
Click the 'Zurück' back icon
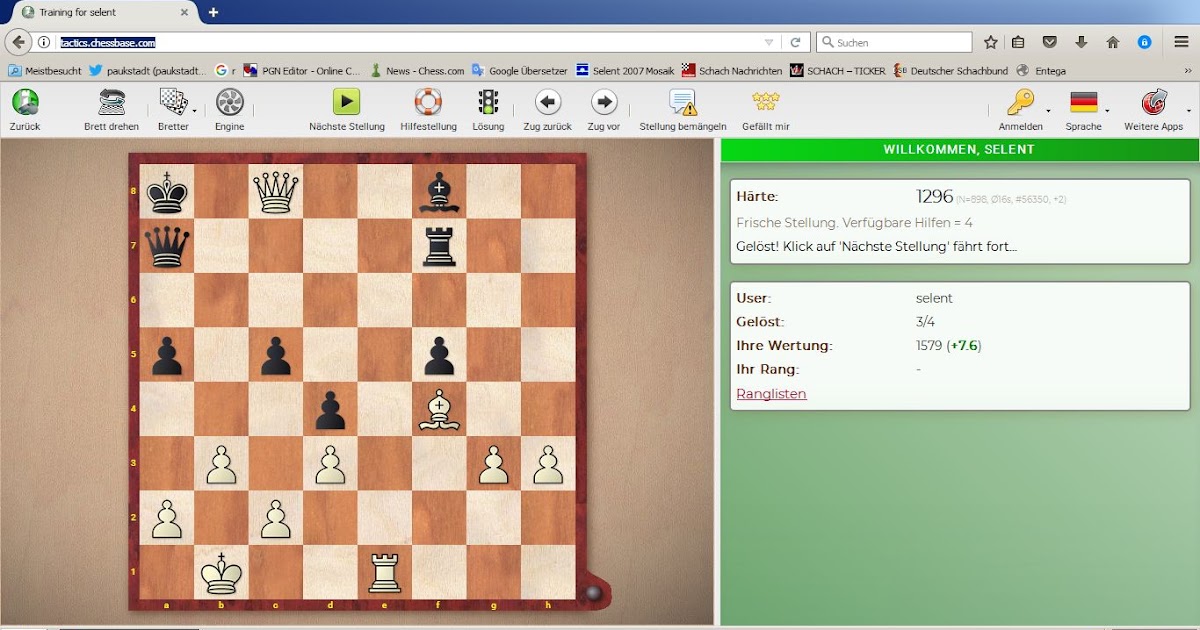[25, 104]
